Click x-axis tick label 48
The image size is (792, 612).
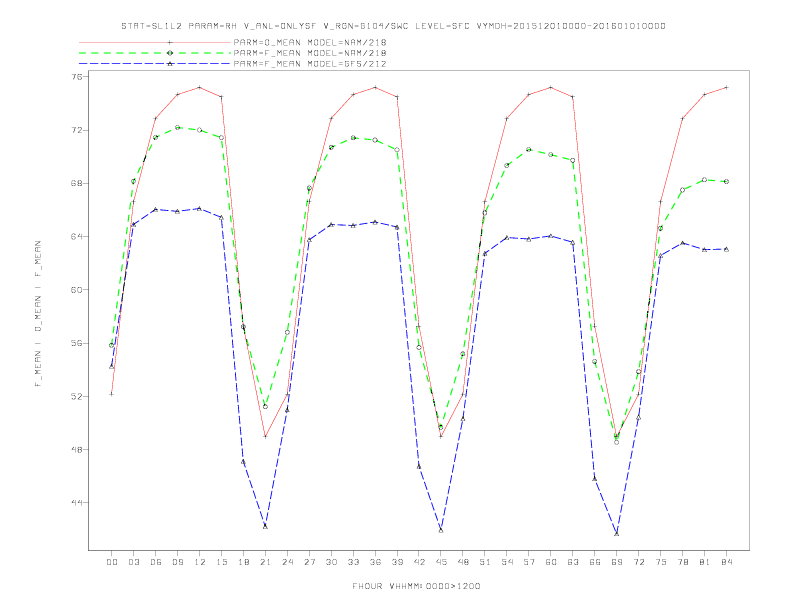point(463,562)
